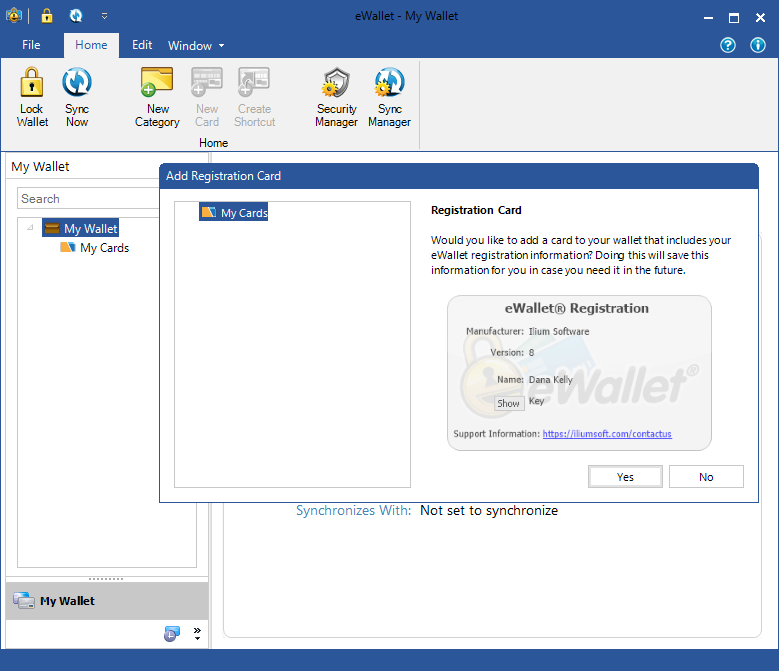The height and width of the screenshot is (671, 779).
Task: Confirm adding registration card with Yes
Action: pos(625,477)
